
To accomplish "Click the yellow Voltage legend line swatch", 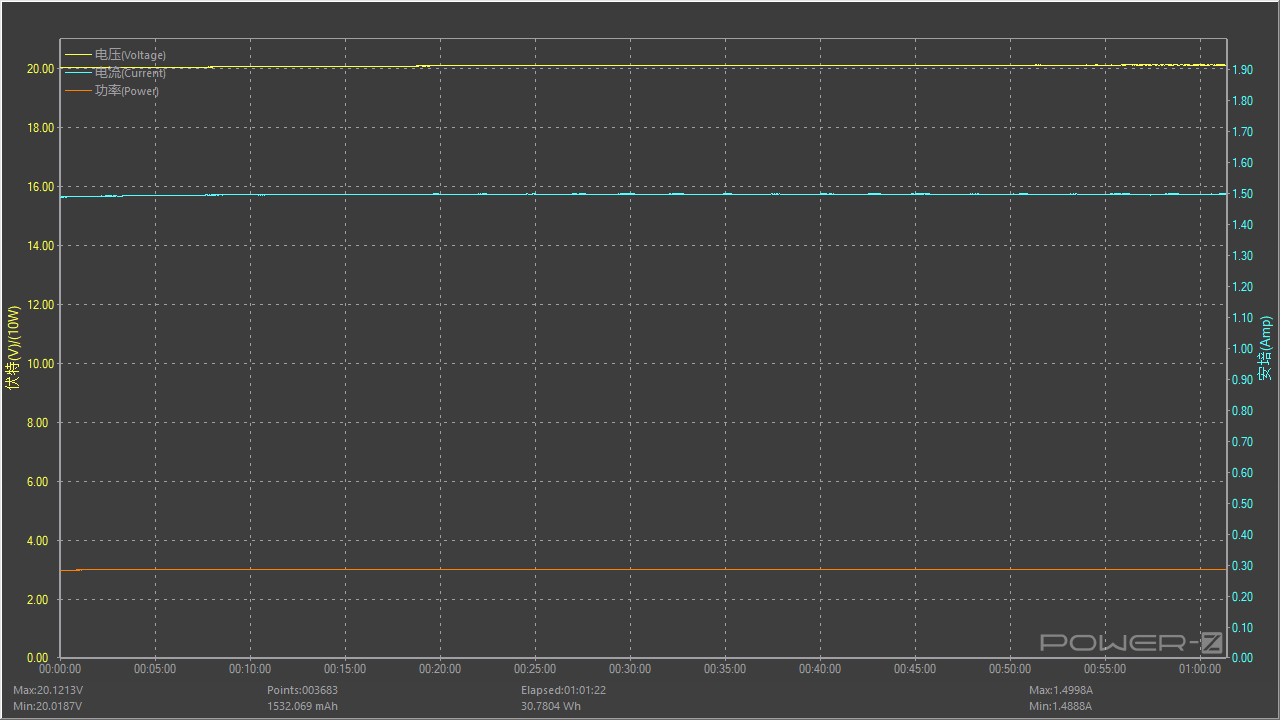I will [78, 55].
